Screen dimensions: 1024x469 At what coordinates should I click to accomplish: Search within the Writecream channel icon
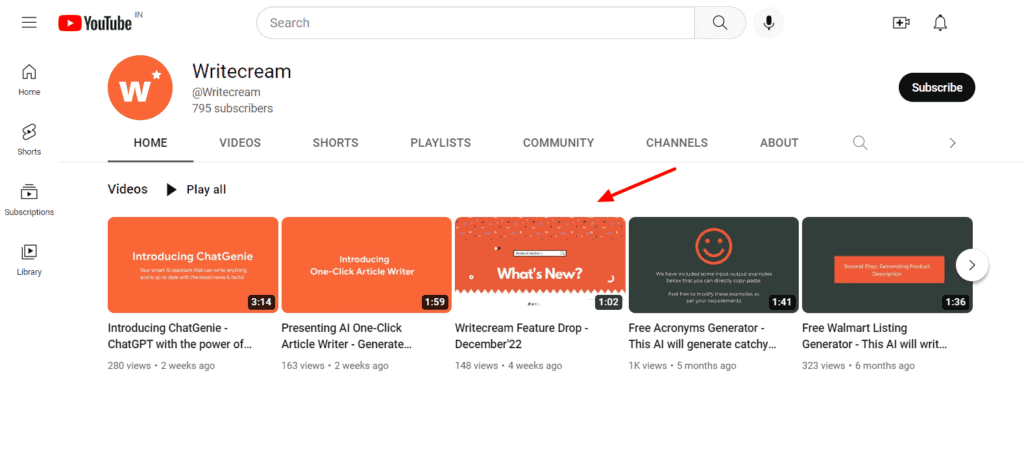point(859,143)
